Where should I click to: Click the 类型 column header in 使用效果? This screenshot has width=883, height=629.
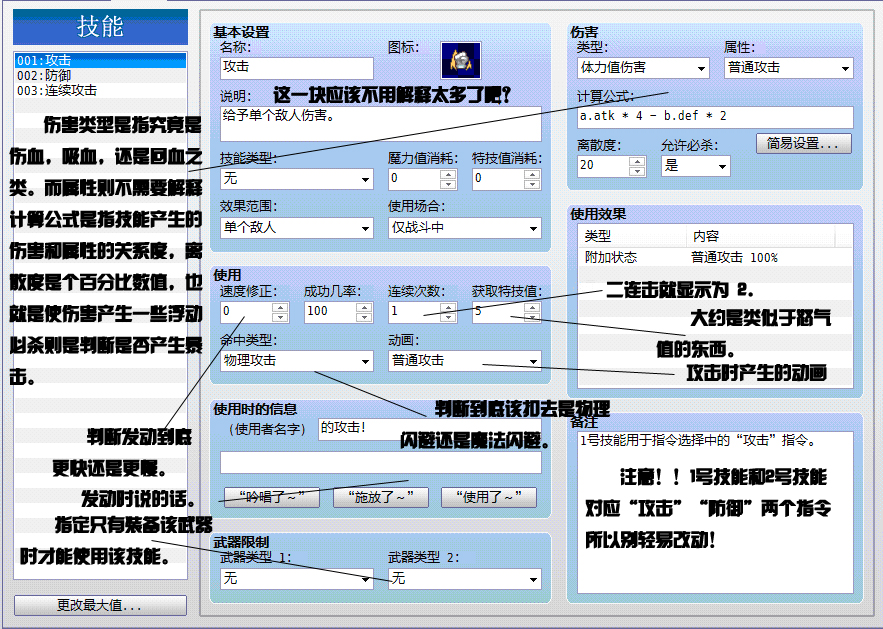coord(632,236)
